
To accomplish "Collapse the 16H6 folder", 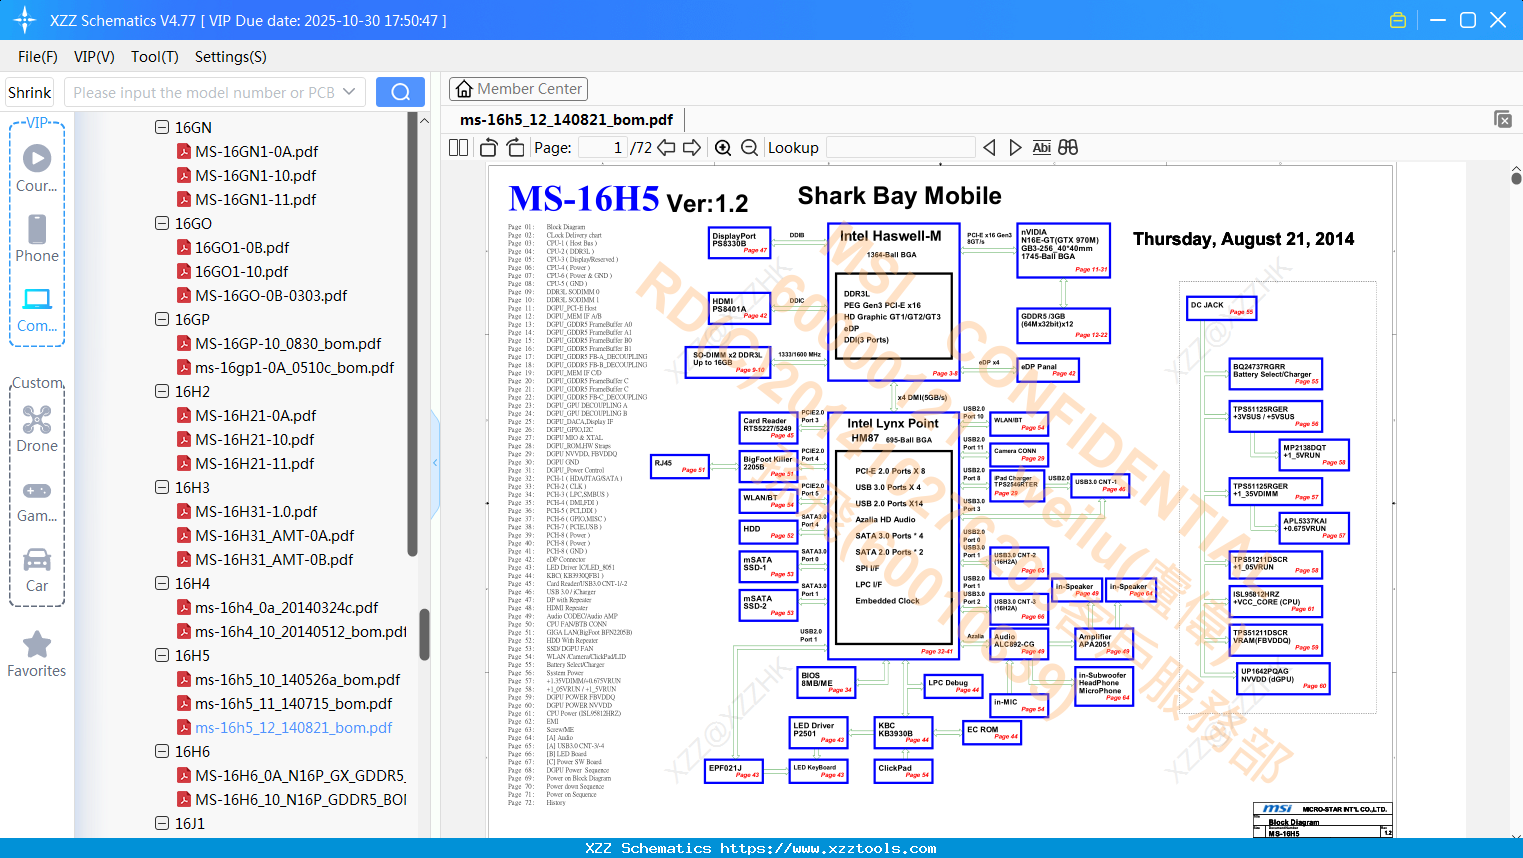I will click(x=162, y=751).
